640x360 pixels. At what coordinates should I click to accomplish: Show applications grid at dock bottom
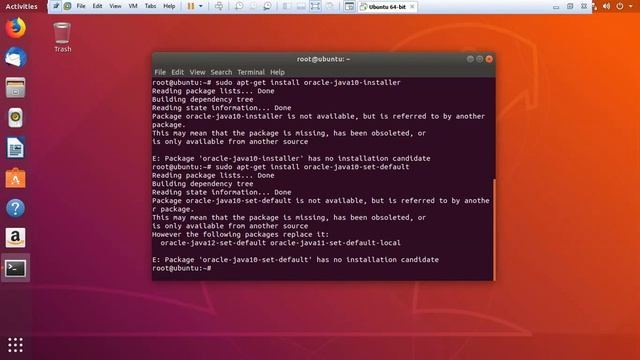(x=16, y=345)
